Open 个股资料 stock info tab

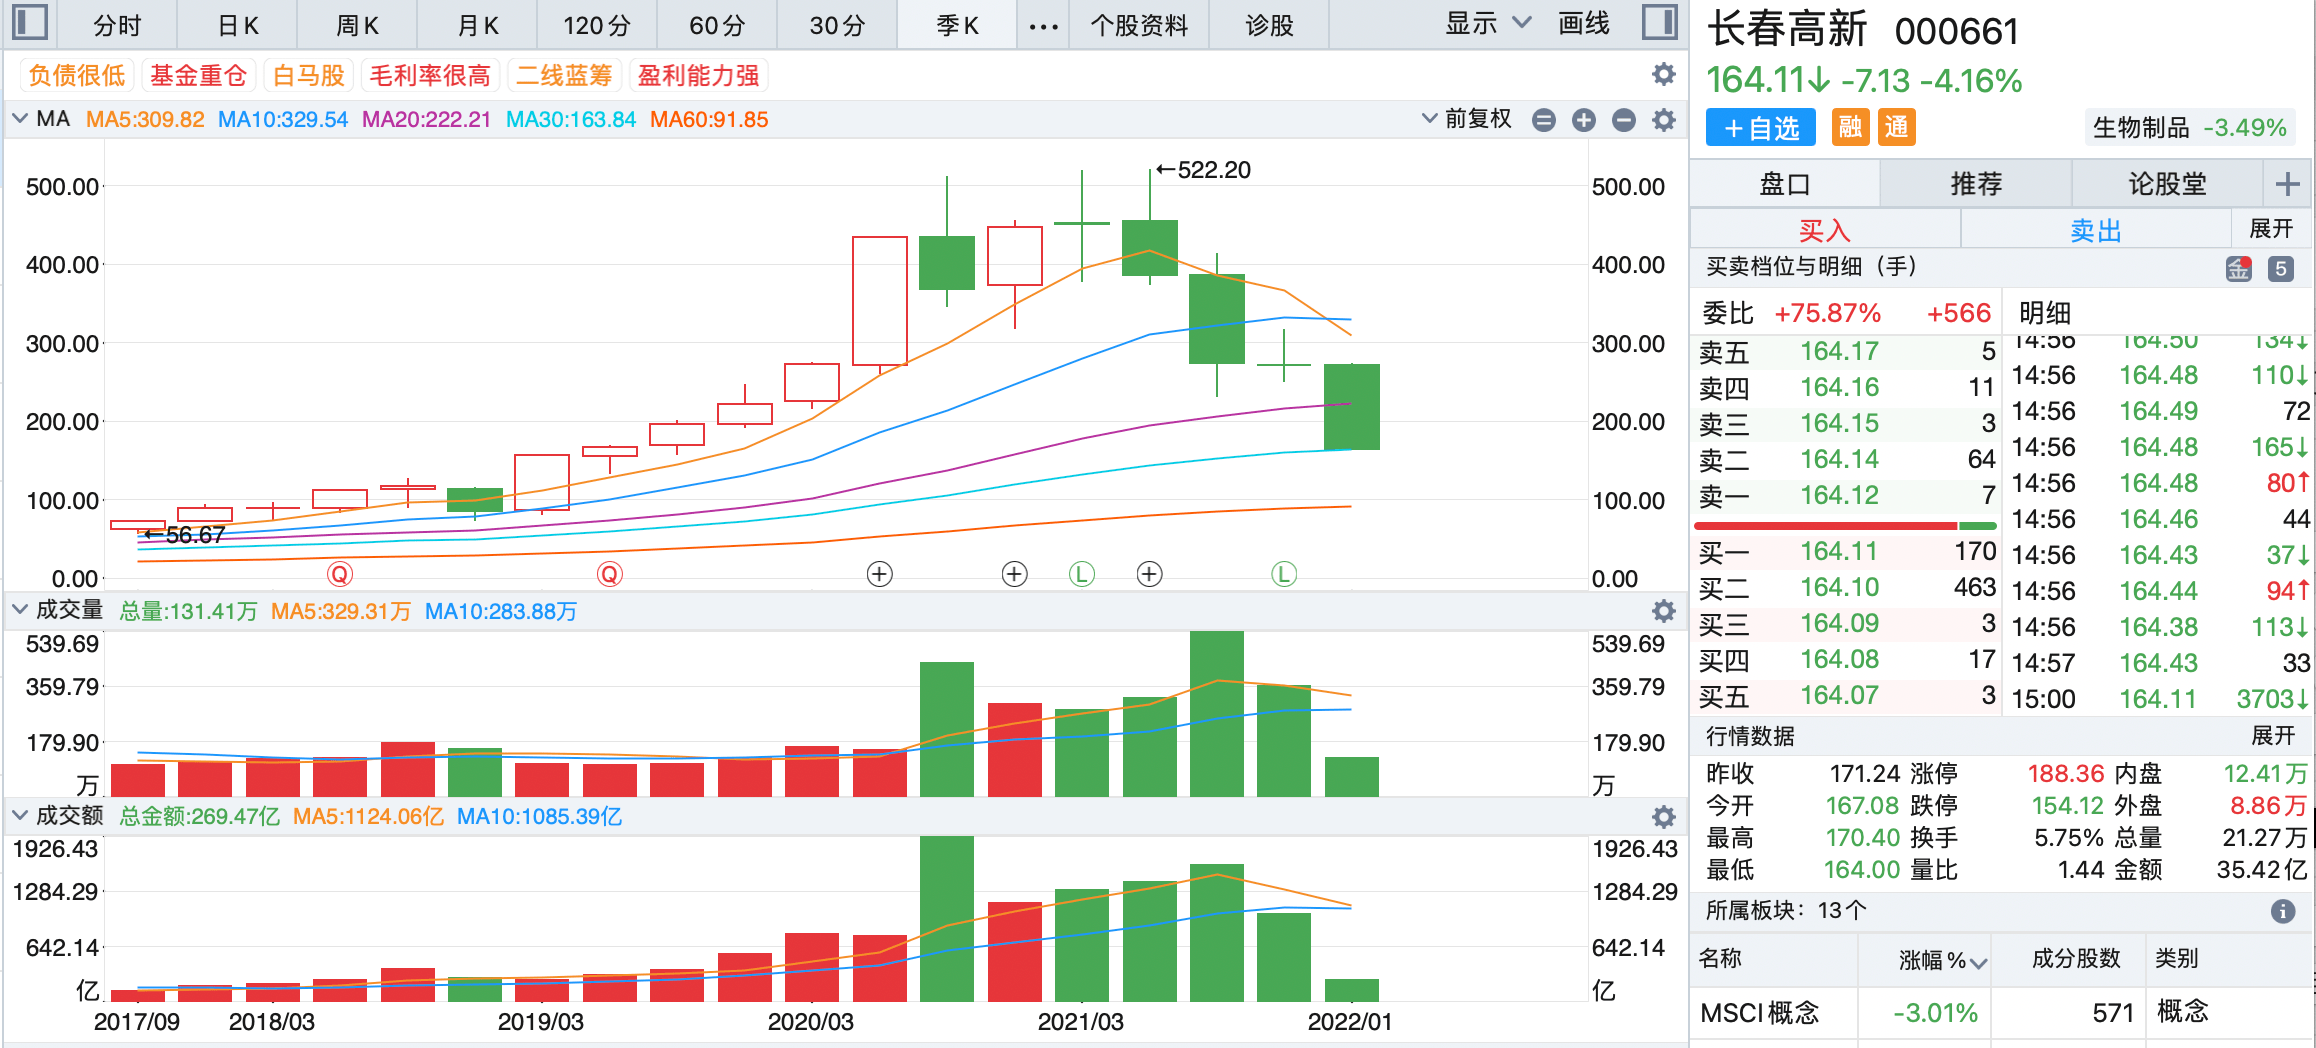tap(1140, 26)
